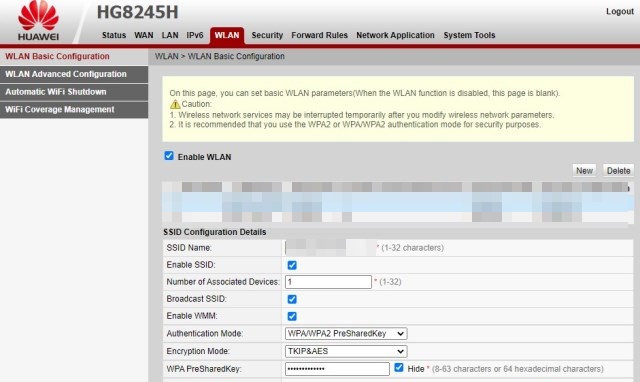Click the Delete SSID button
The height and width of the screenshot is (382, 640).
coord(618,171)
